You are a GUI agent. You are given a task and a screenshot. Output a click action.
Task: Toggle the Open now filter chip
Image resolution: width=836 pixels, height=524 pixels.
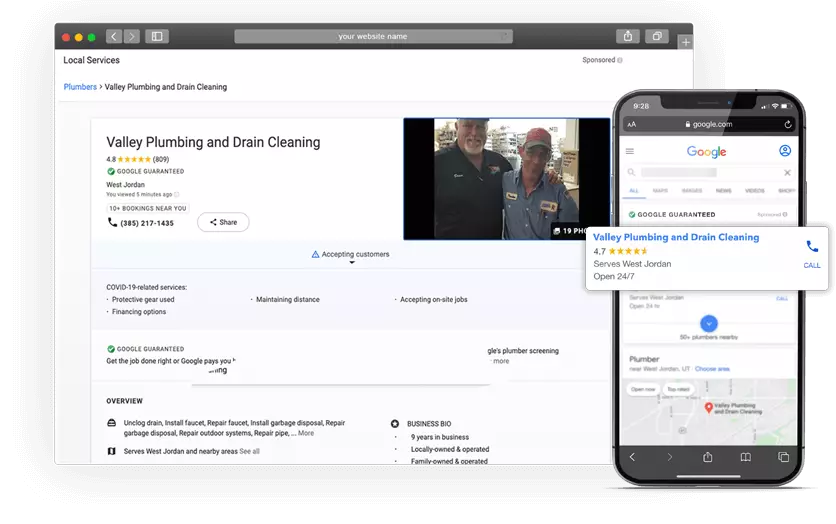[643, 388]
